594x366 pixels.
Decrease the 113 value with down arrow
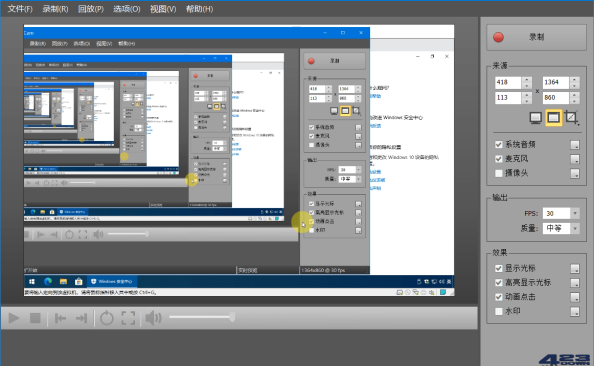point(527,101)
